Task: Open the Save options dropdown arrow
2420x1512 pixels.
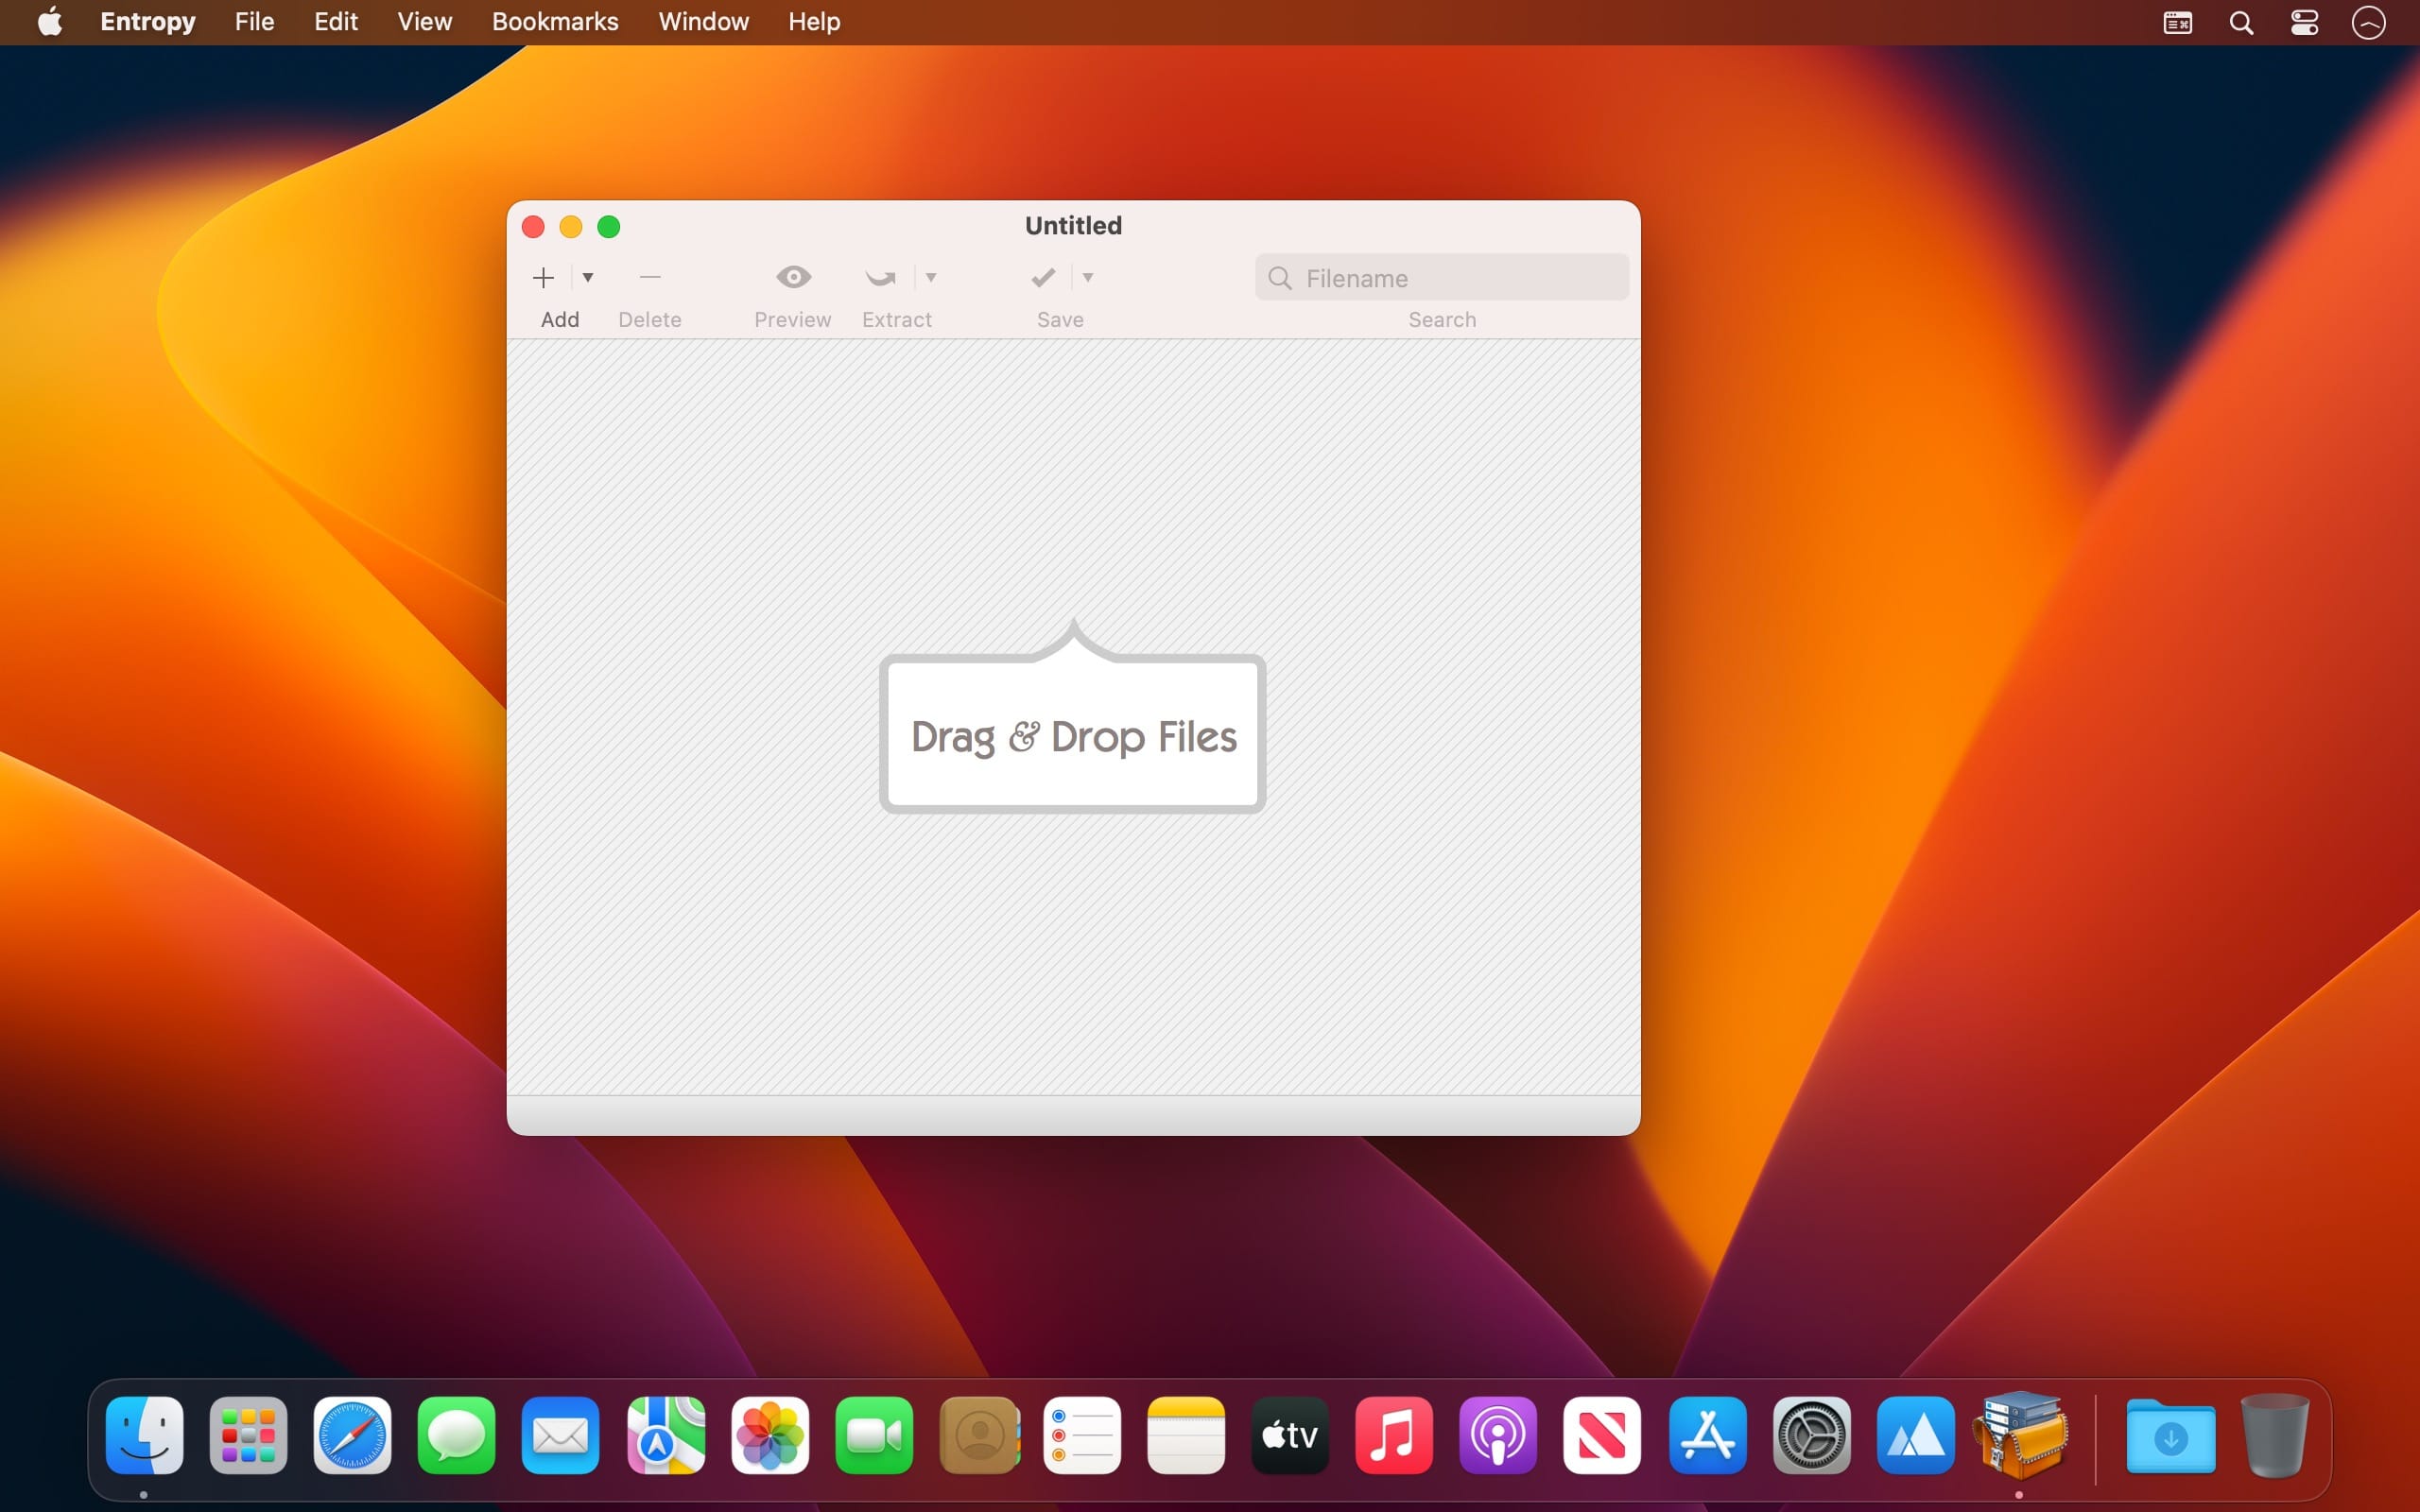Action: click(x=1088, y=277)
